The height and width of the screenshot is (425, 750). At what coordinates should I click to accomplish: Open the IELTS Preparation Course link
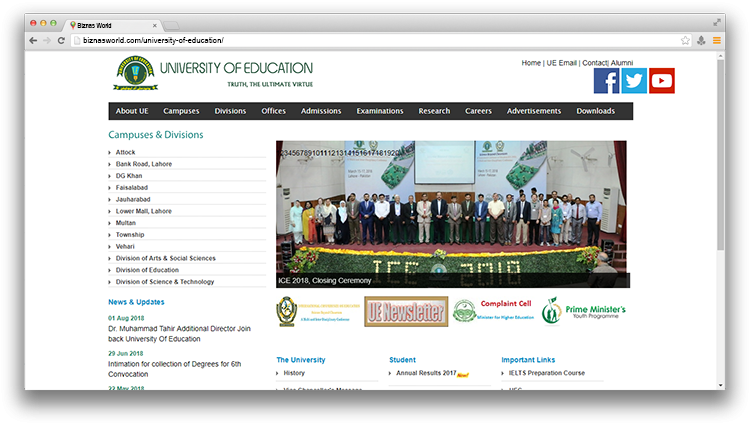pos(547,373)
